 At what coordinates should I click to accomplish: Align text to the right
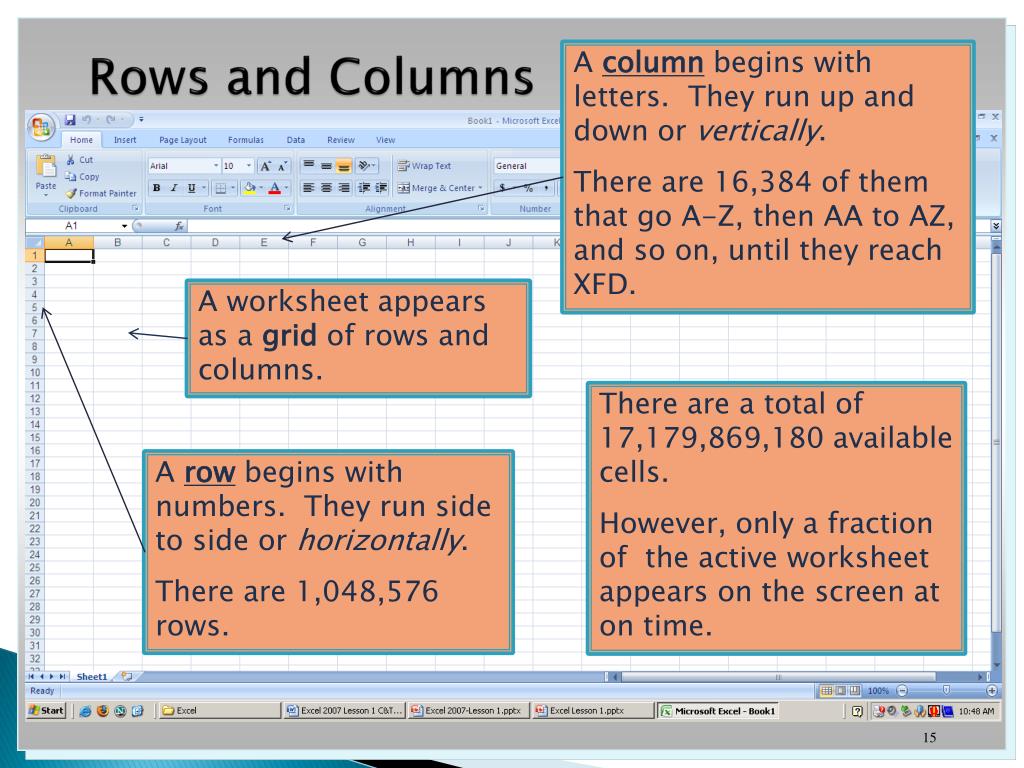click(x=344, y=188)
